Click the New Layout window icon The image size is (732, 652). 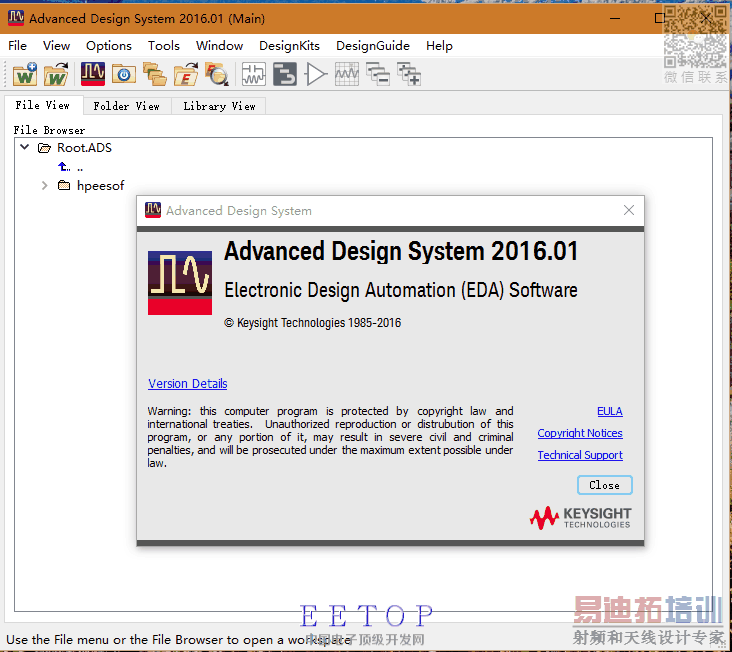coord(284,74)
